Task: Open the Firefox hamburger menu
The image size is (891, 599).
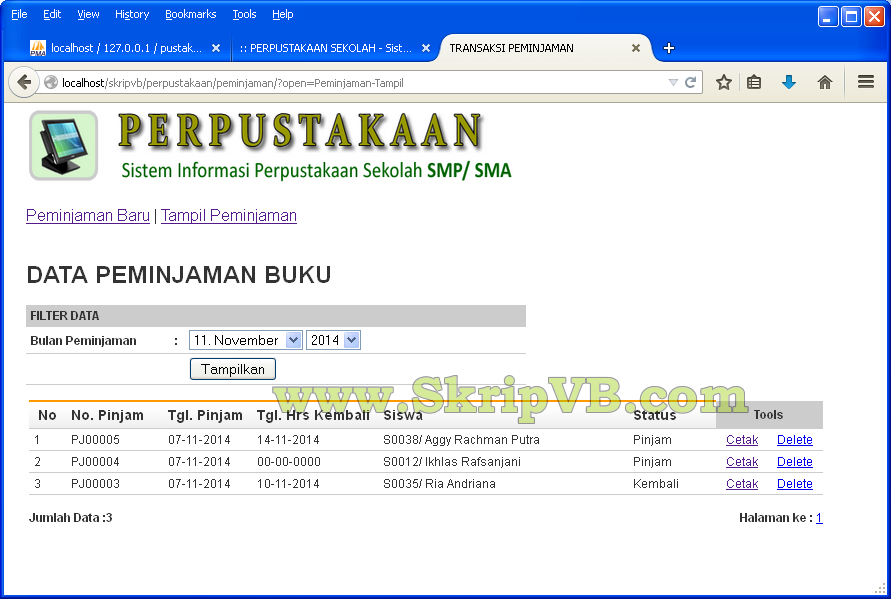Action: 865,82
